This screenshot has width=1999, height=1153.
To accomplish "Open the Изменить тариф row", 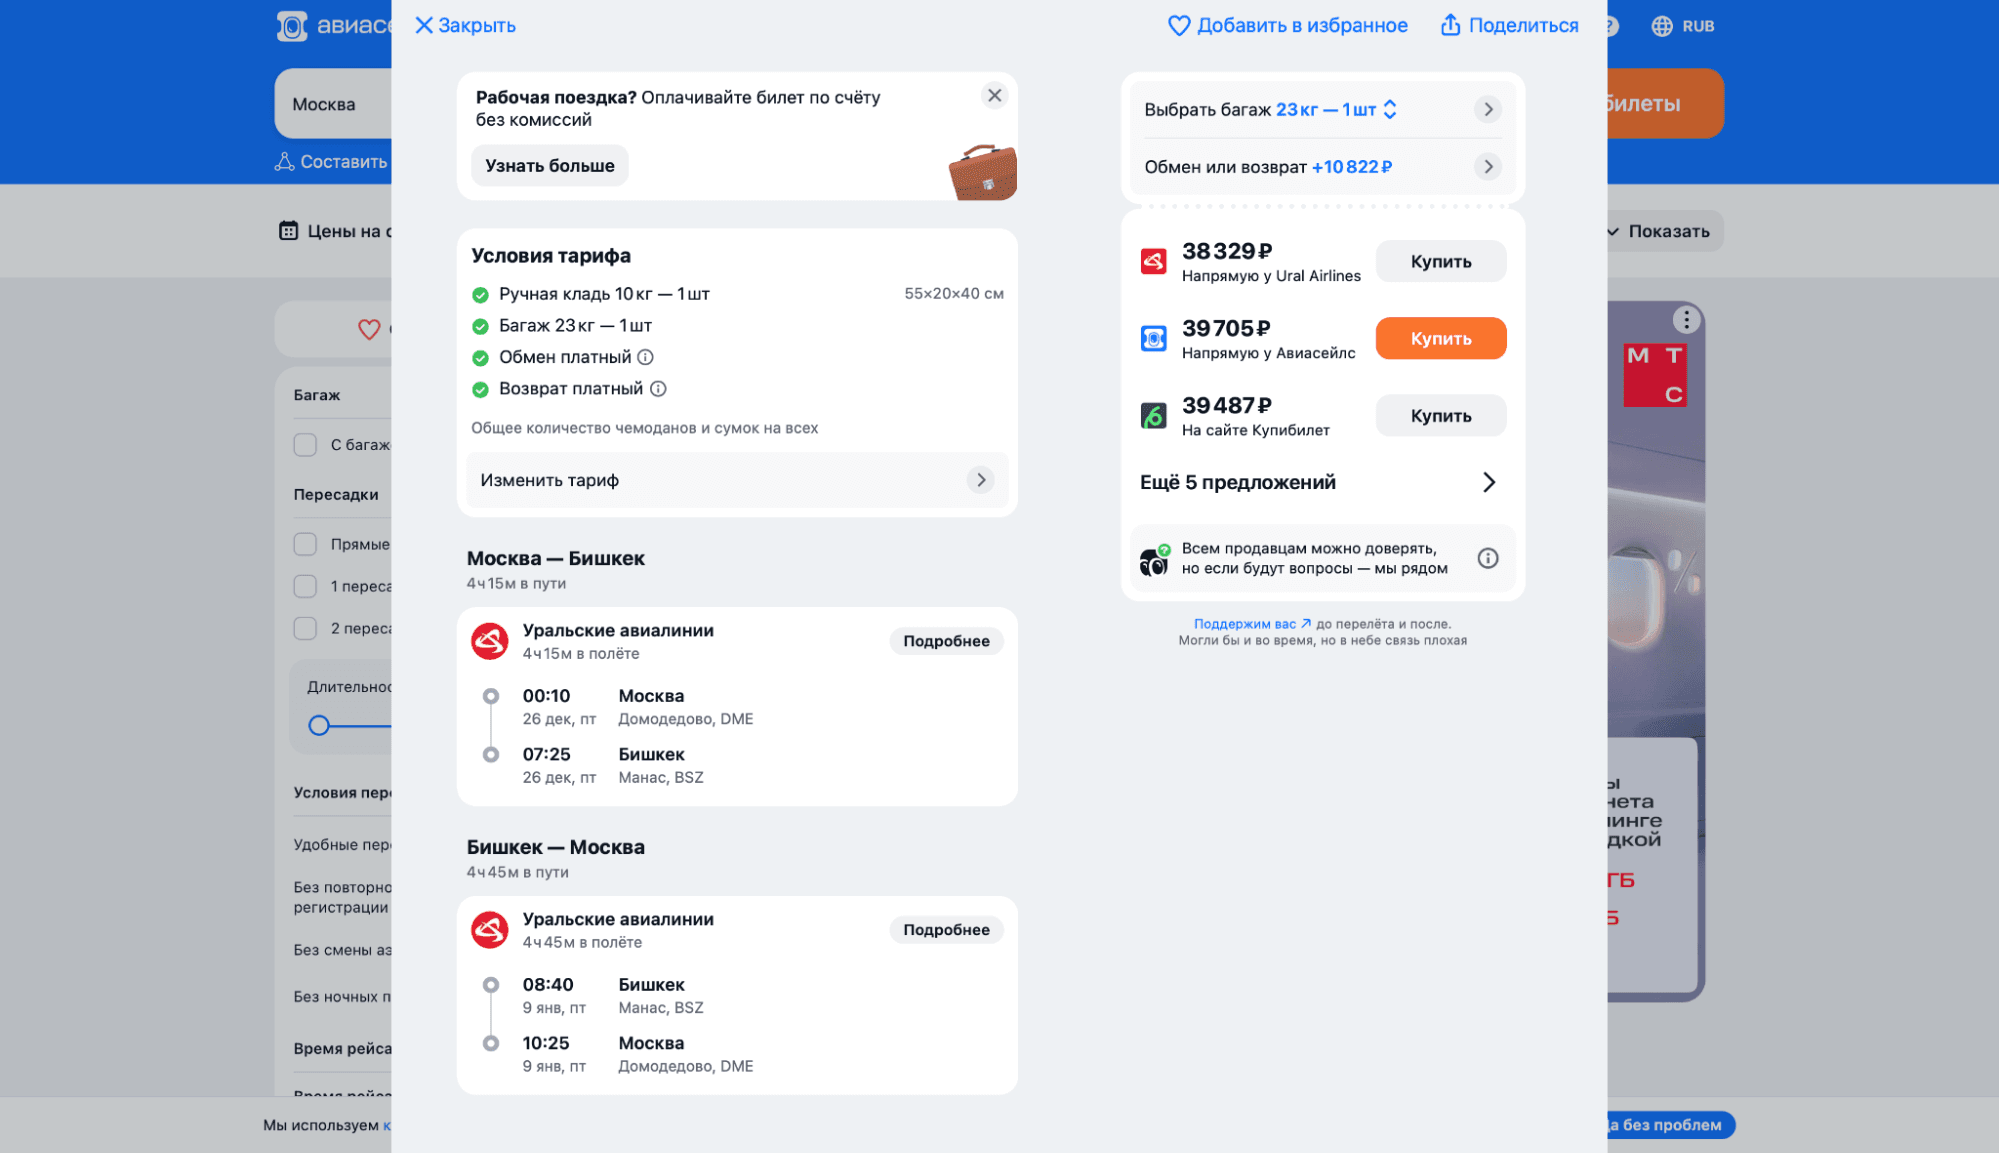I will tap(737, 480).
